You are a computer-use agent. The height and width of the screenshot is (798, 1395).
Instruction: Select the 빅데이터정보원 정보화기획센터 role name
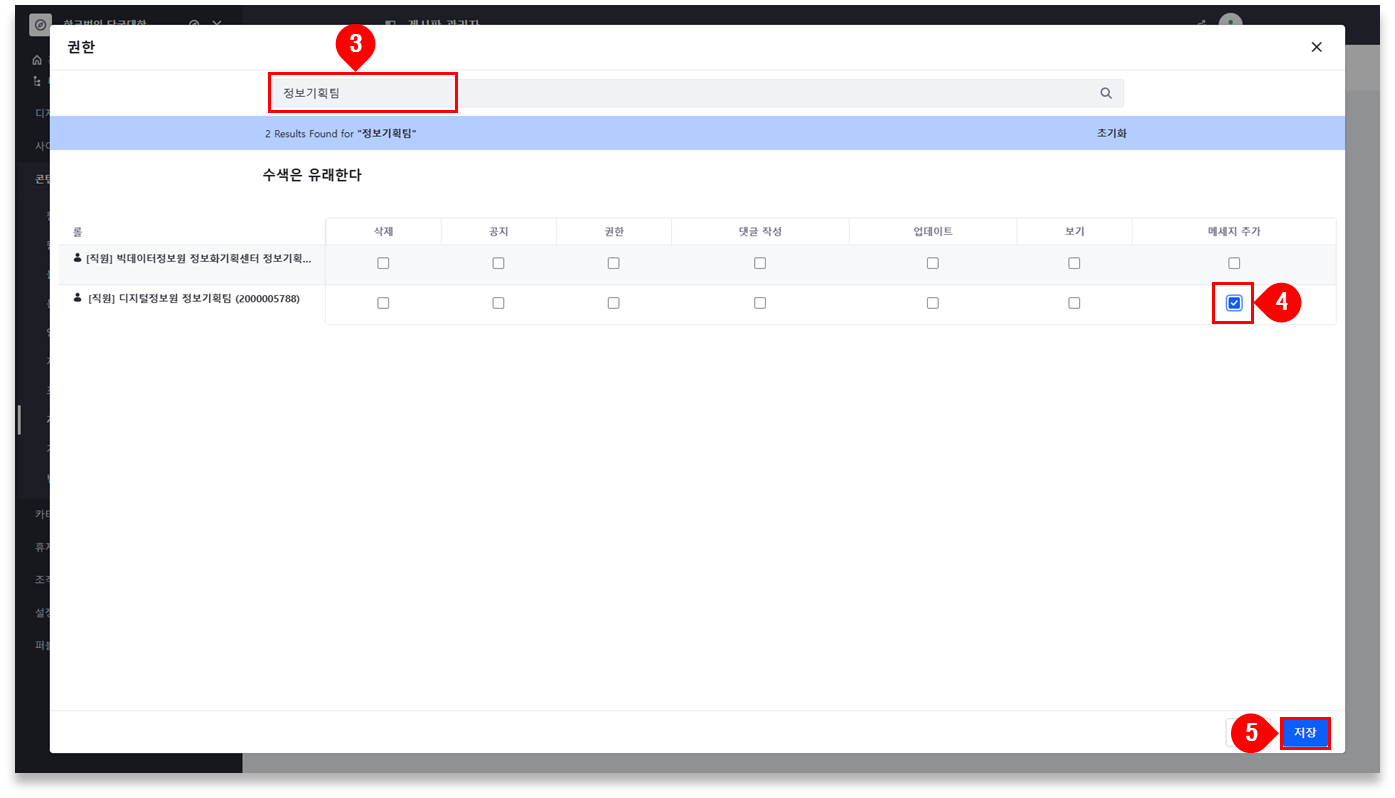pyautogui.click(x=199, y=258)
